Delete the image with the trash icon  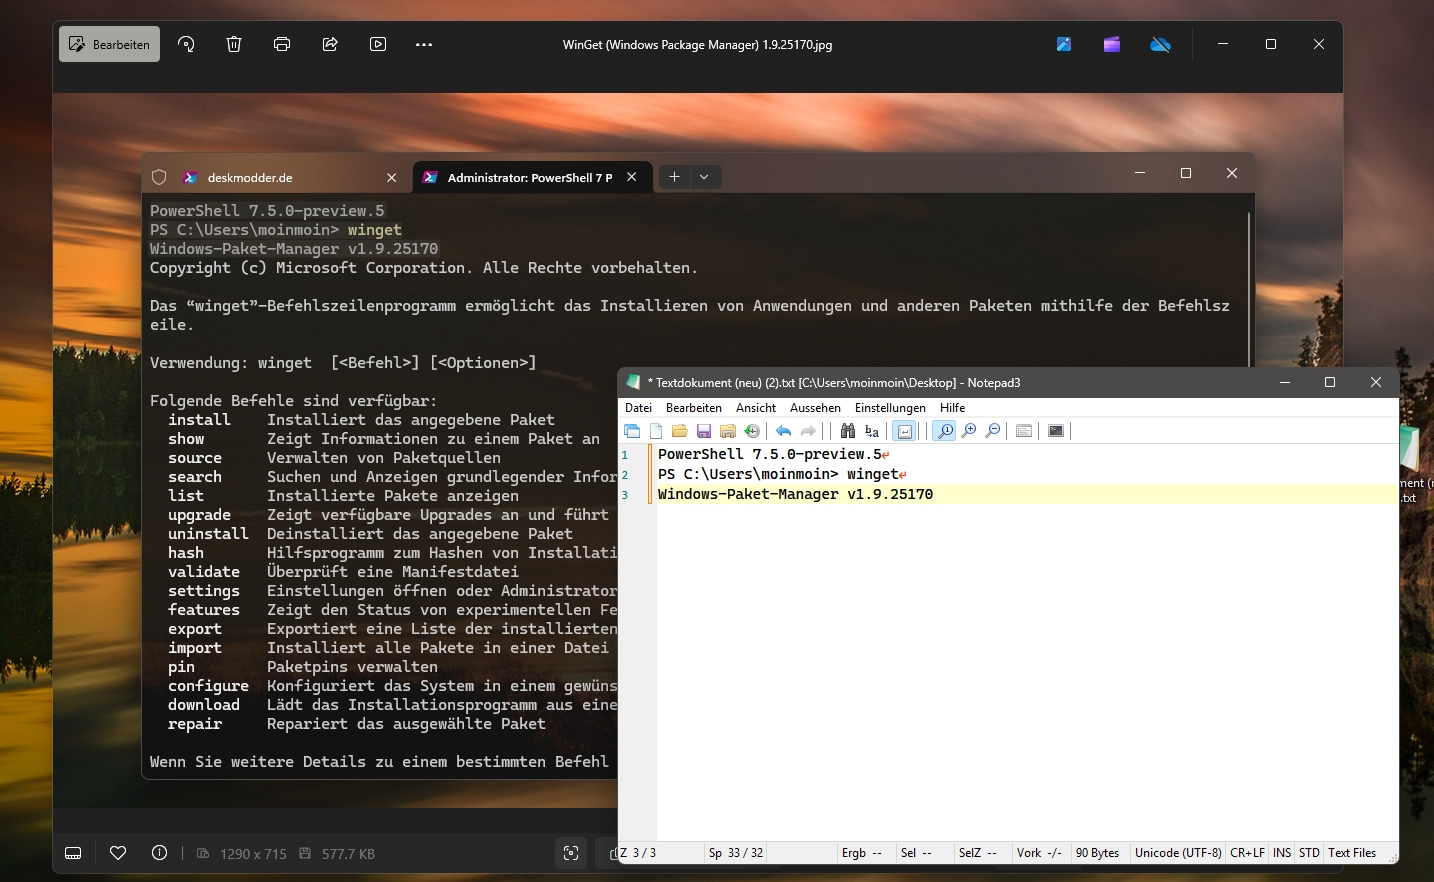tap(234, 44)
